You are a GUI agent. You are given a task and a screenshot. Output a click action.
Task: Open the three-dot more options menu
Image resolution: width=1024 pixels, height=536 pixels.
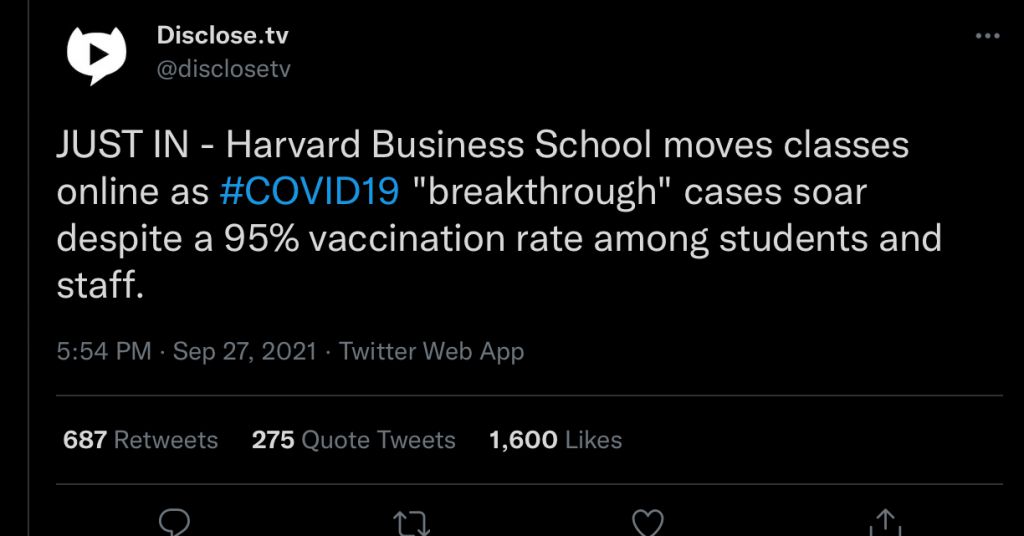click(987, 36)
